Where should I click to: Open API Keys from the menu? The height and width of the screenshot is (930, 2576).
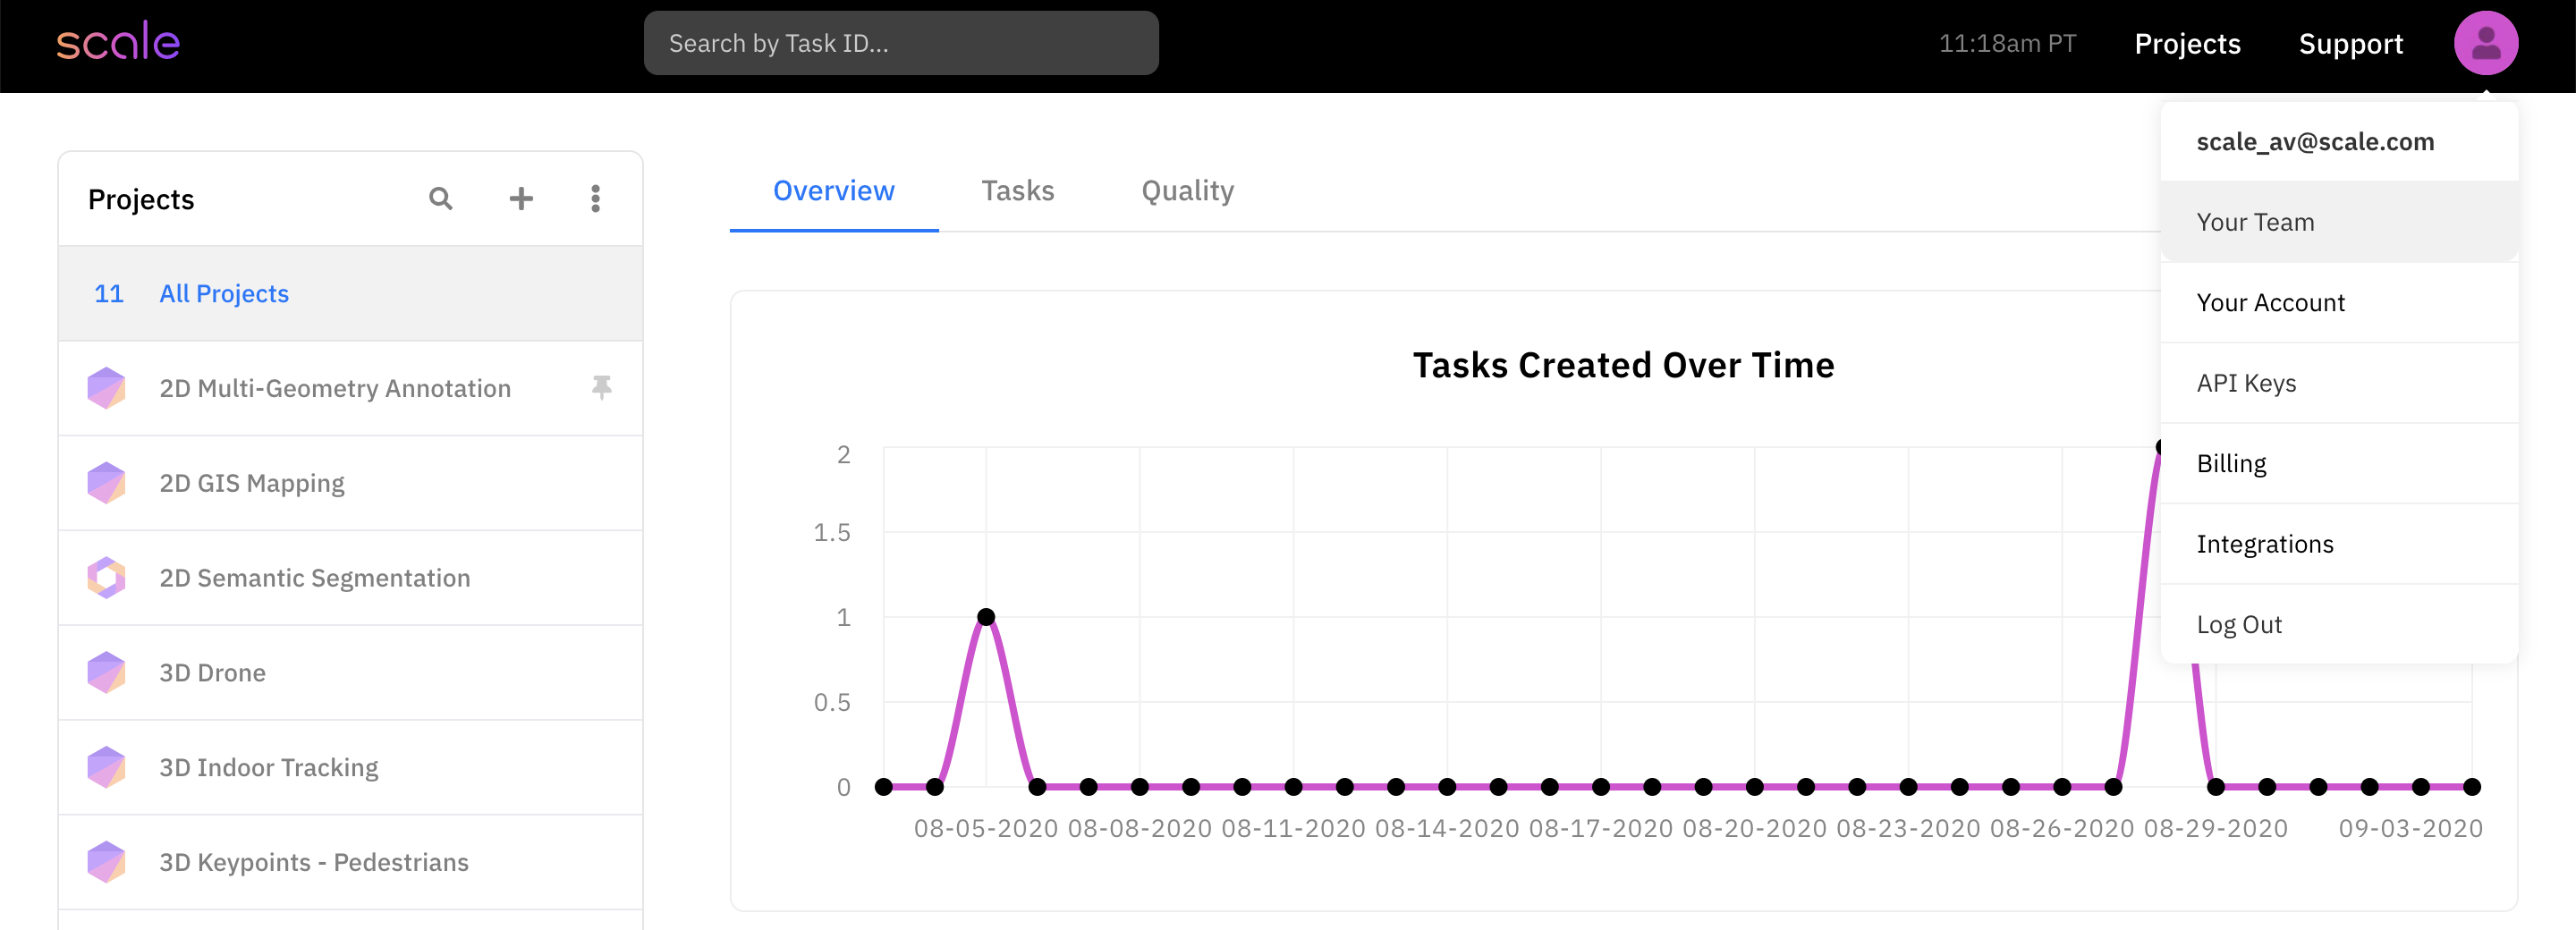click(x=2339, y=383)
